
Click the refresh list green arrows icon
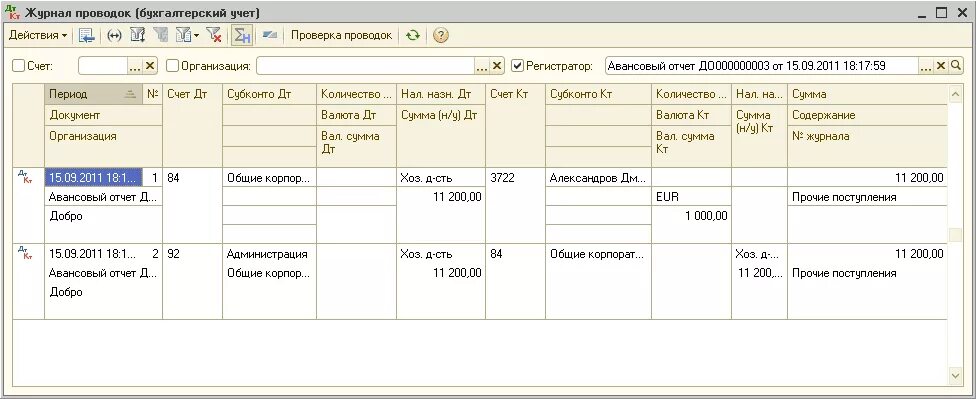[412, 35]
